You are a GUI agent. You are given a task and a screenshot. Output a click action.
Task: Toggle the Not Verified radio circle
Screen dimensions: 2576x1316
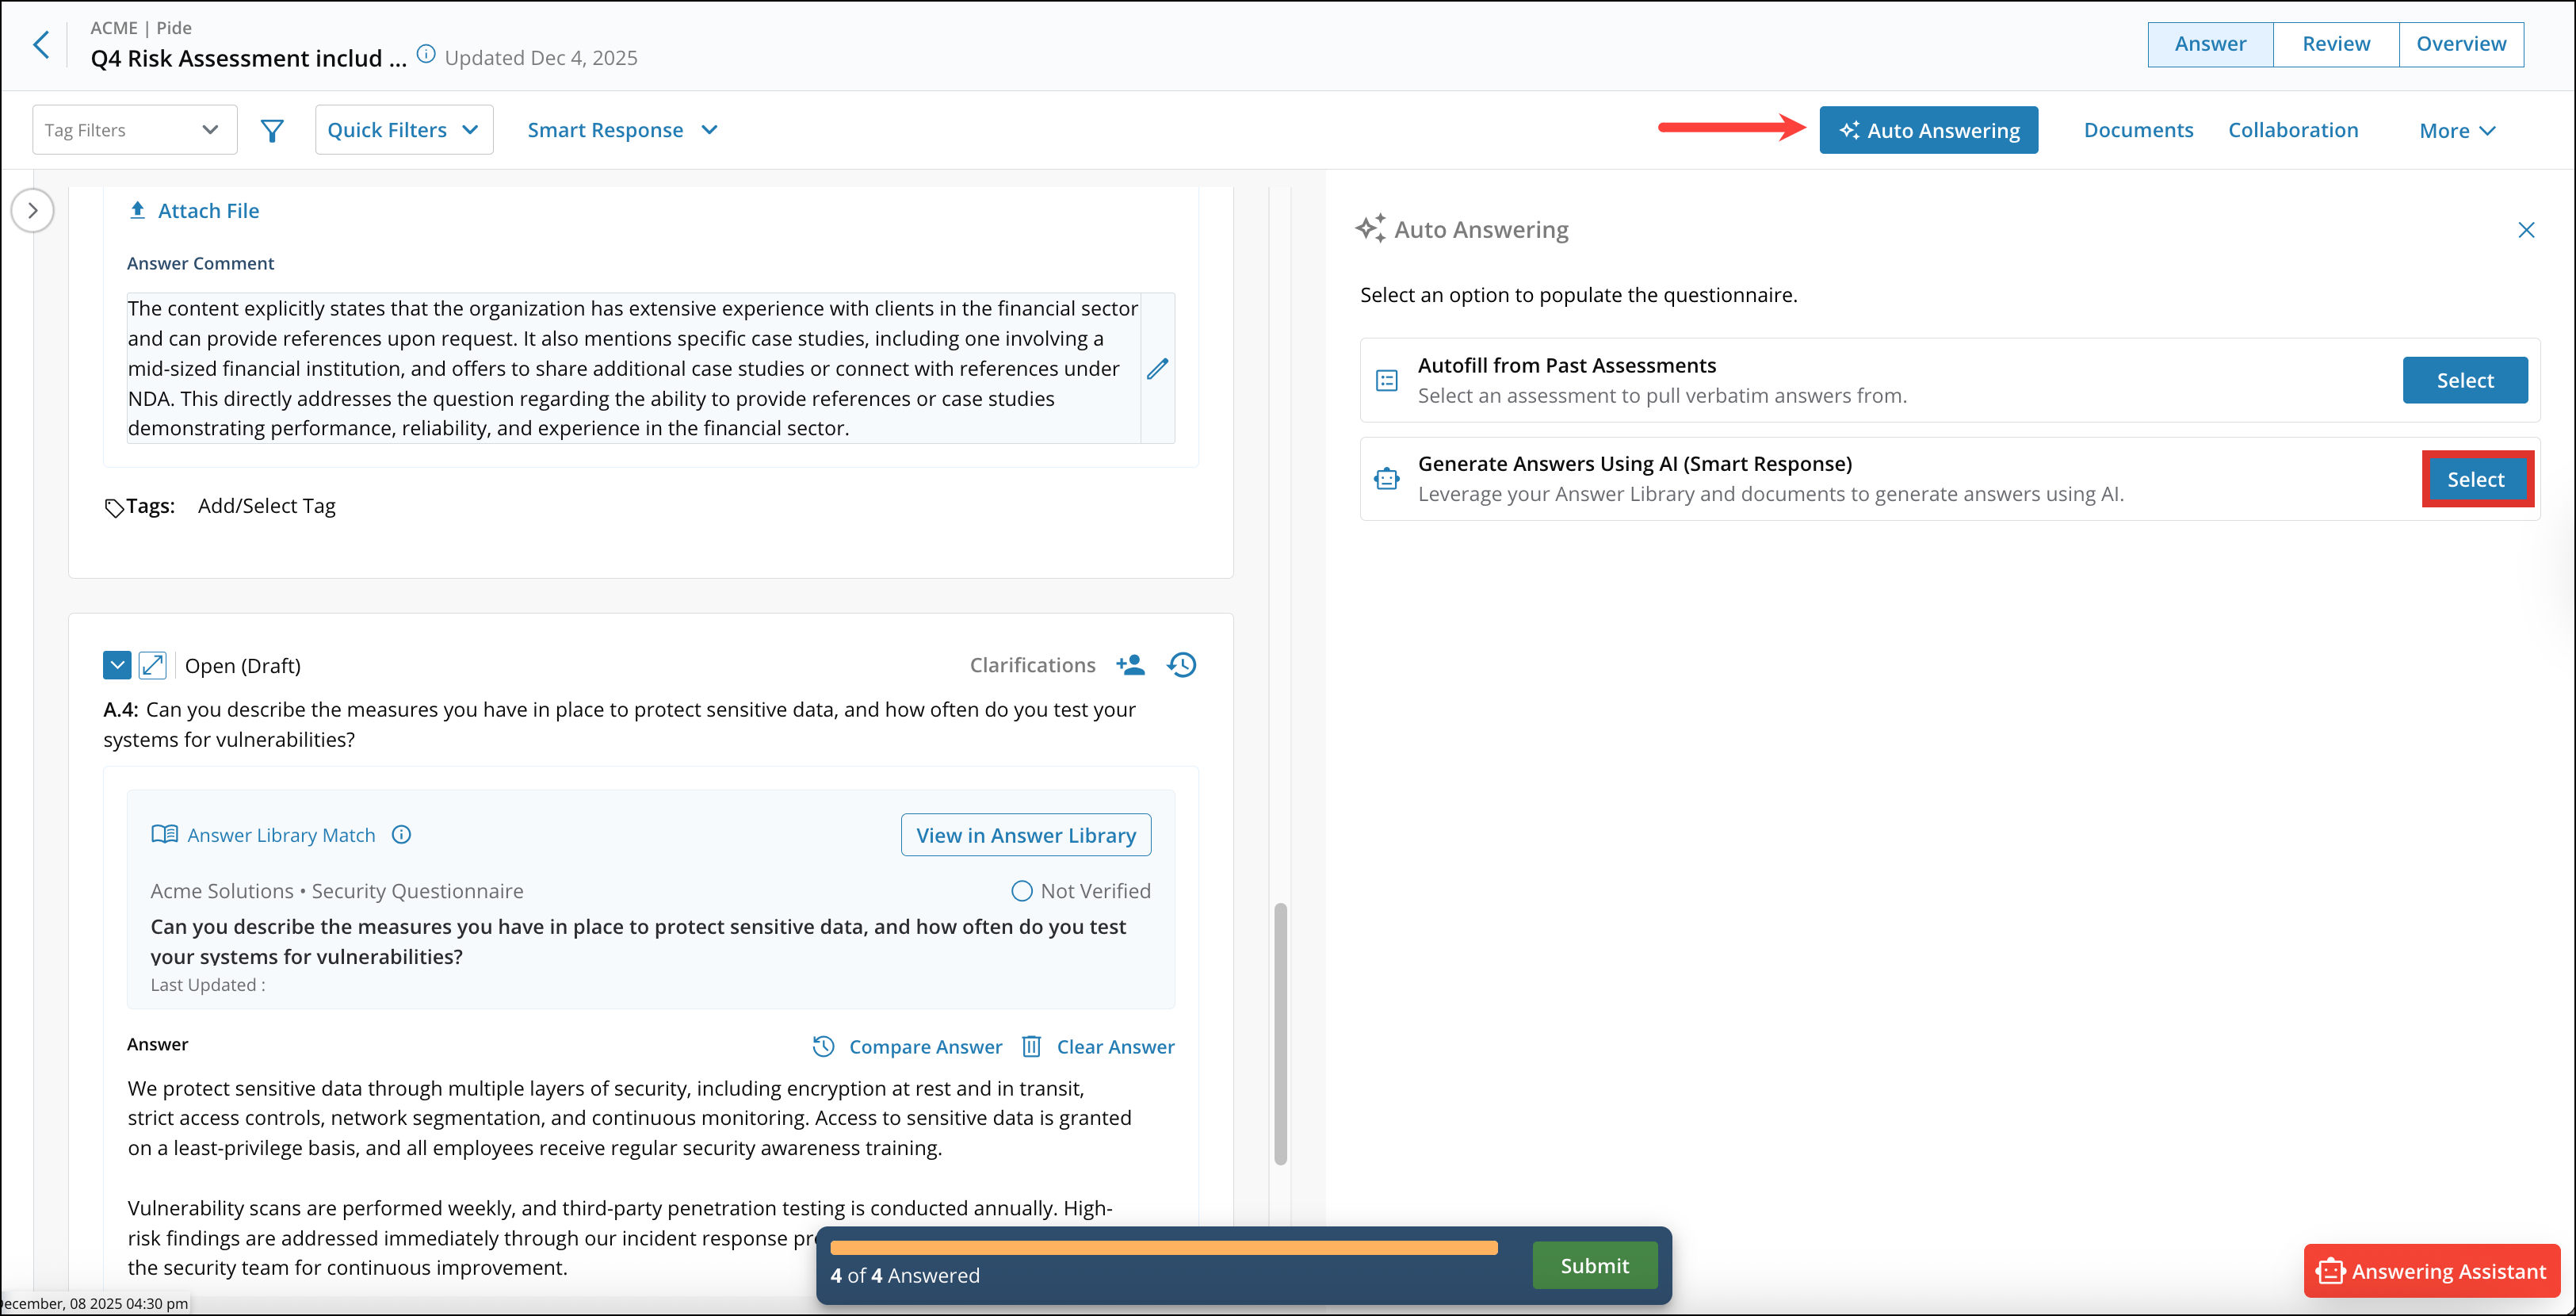1021,891
